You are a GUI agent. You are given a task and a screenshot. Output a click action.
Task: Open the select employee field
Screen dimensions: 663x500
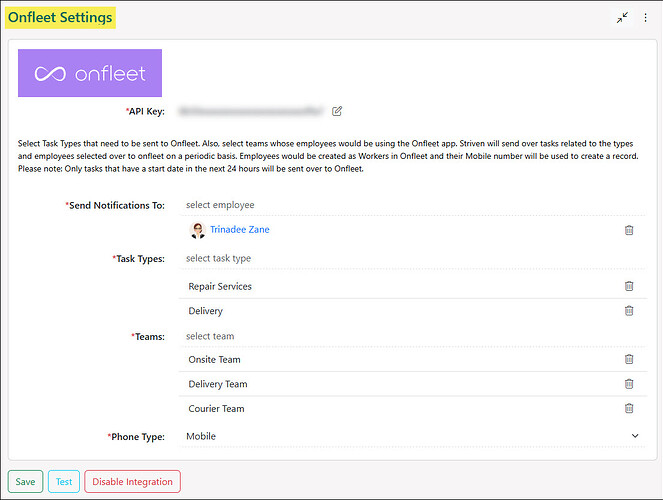tap(412, 205)
